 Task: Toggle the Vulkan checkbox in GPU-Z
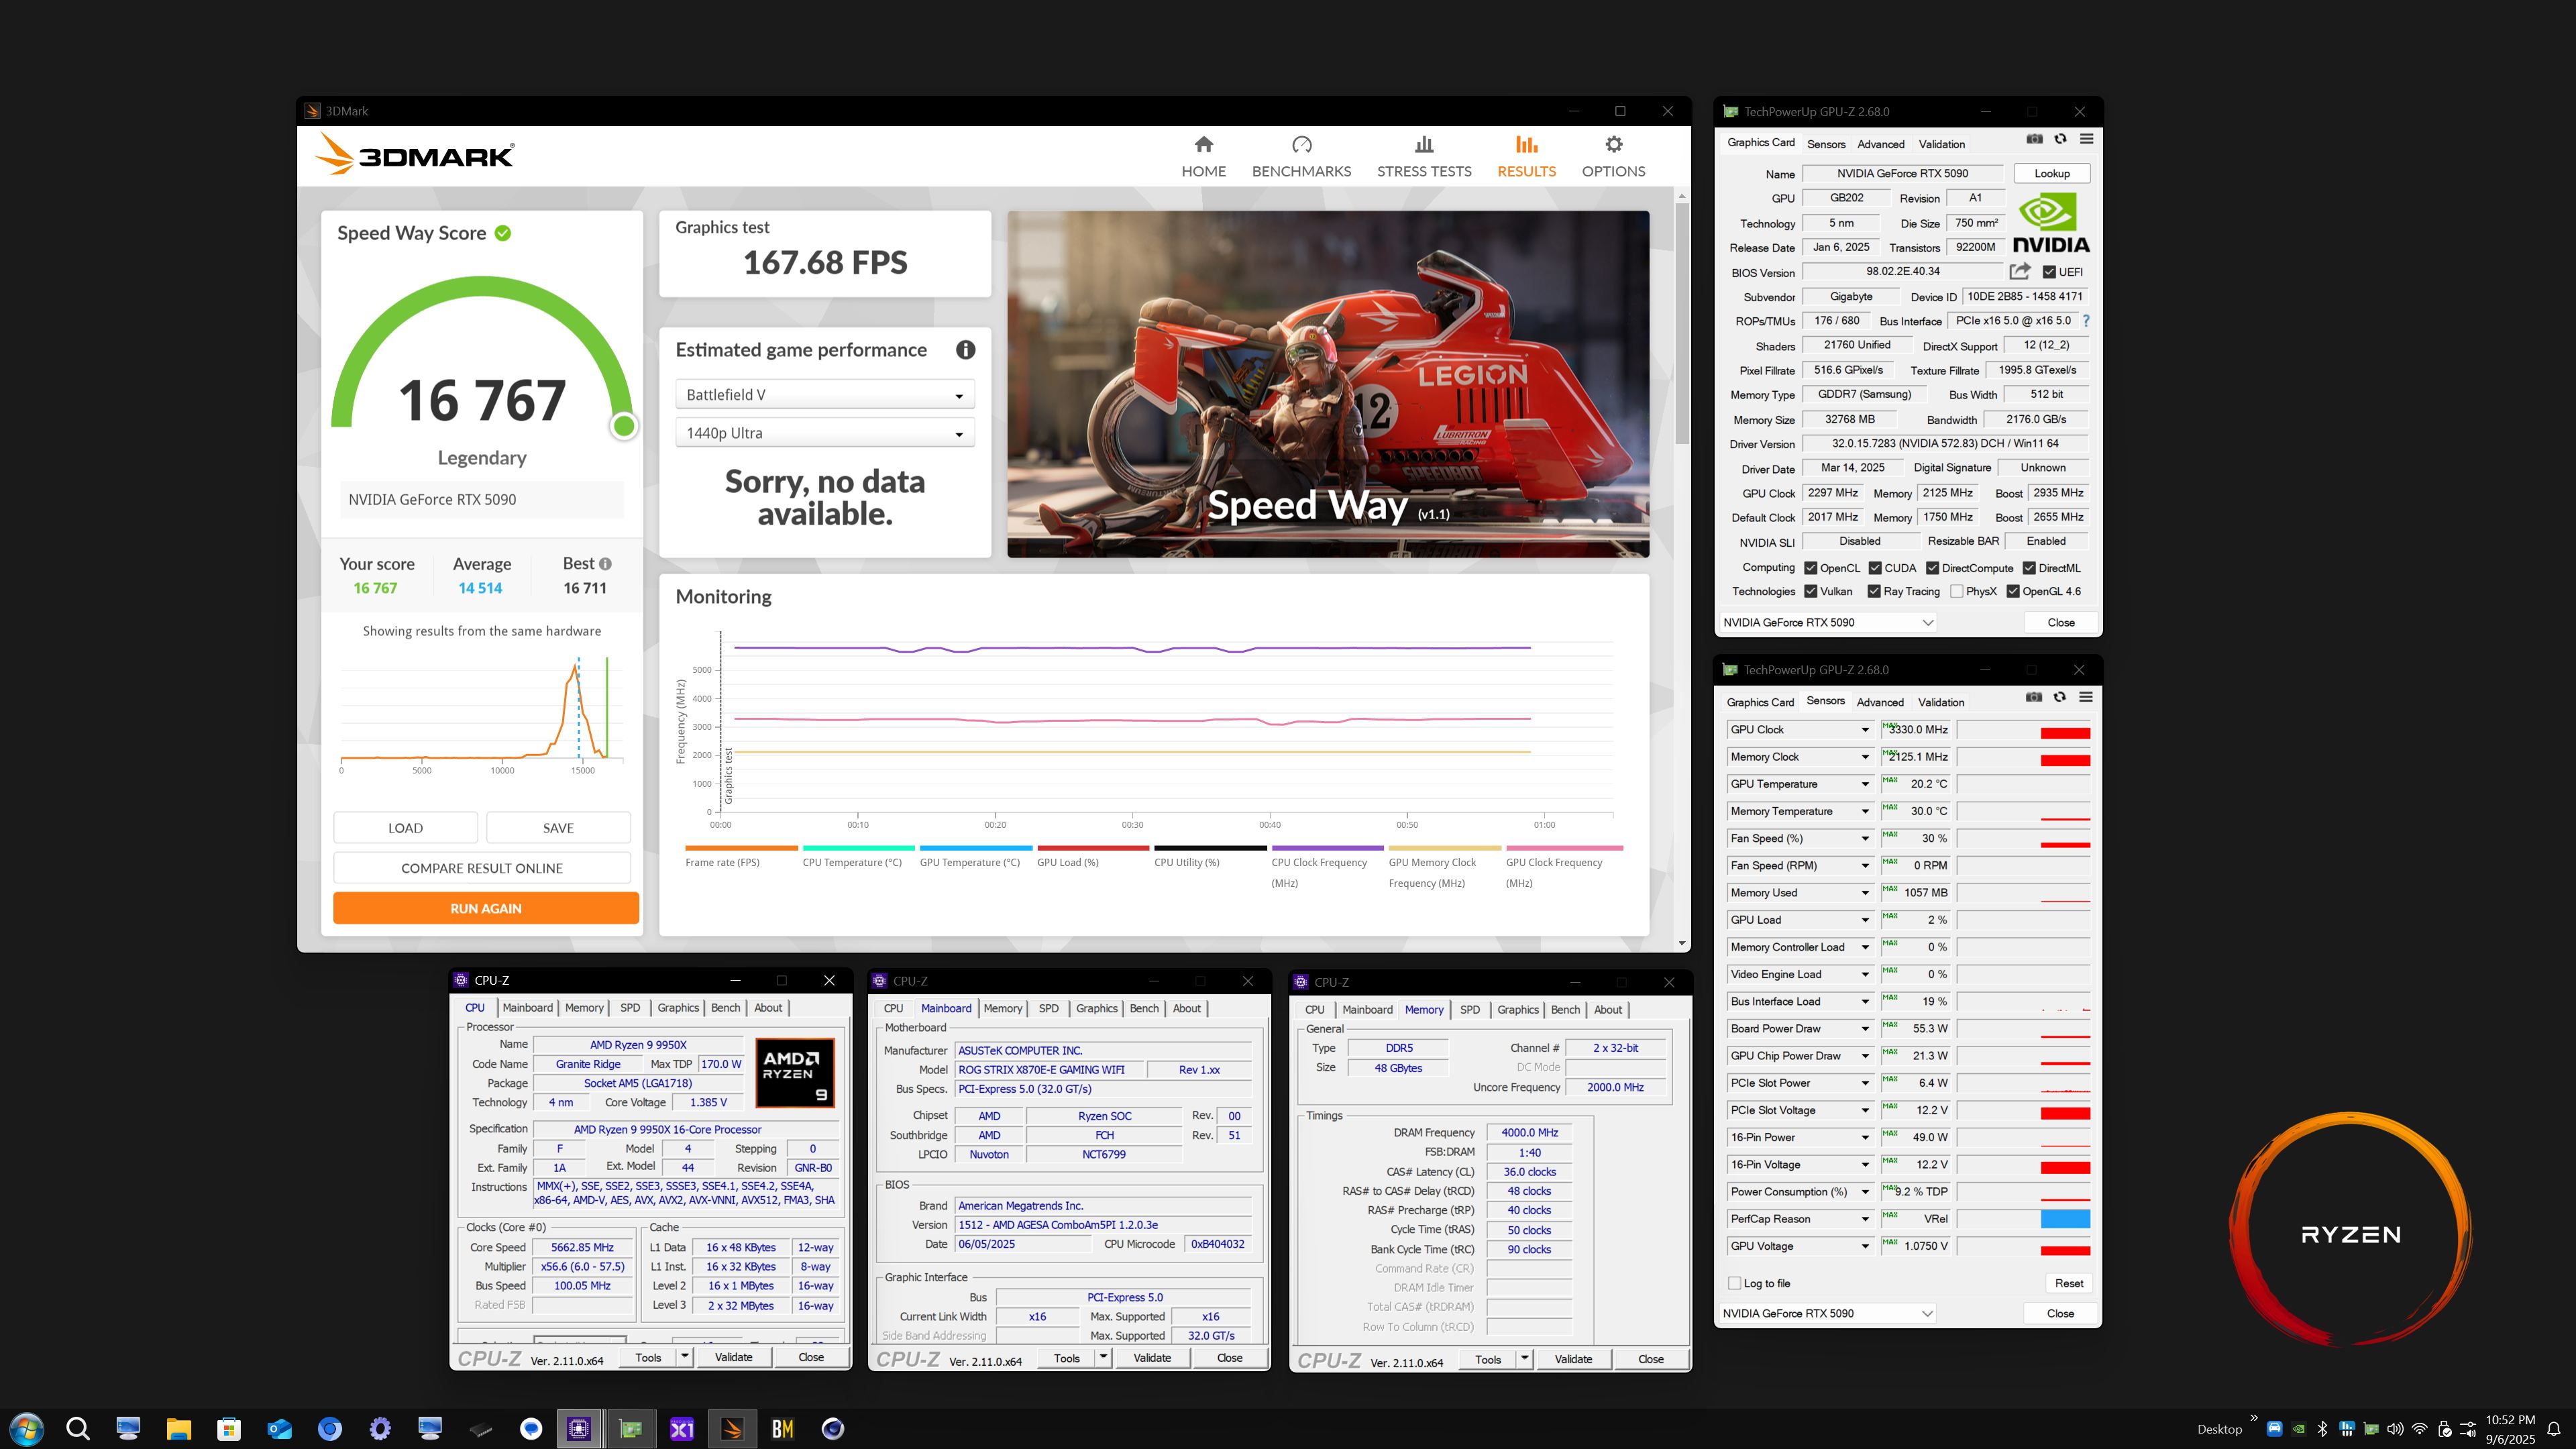1810,591
